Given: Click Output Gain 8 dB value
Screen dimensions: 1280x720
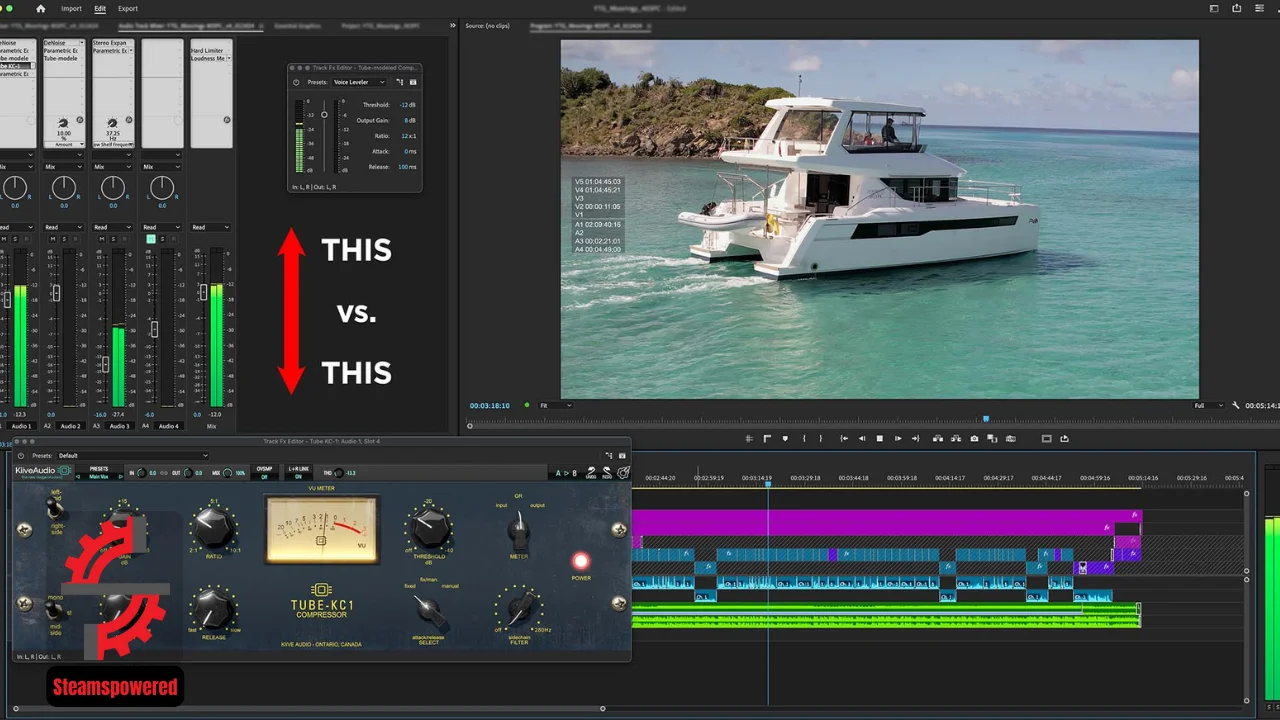Looking at the screenshot, I should (x=410, y=120).
